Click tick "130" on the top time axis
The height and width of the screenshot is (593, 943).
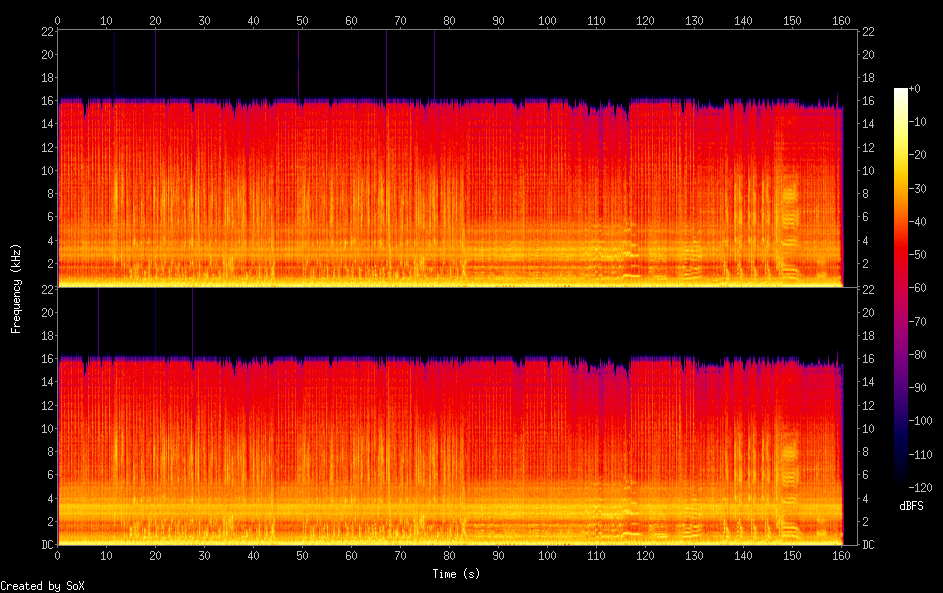(694, 20)
